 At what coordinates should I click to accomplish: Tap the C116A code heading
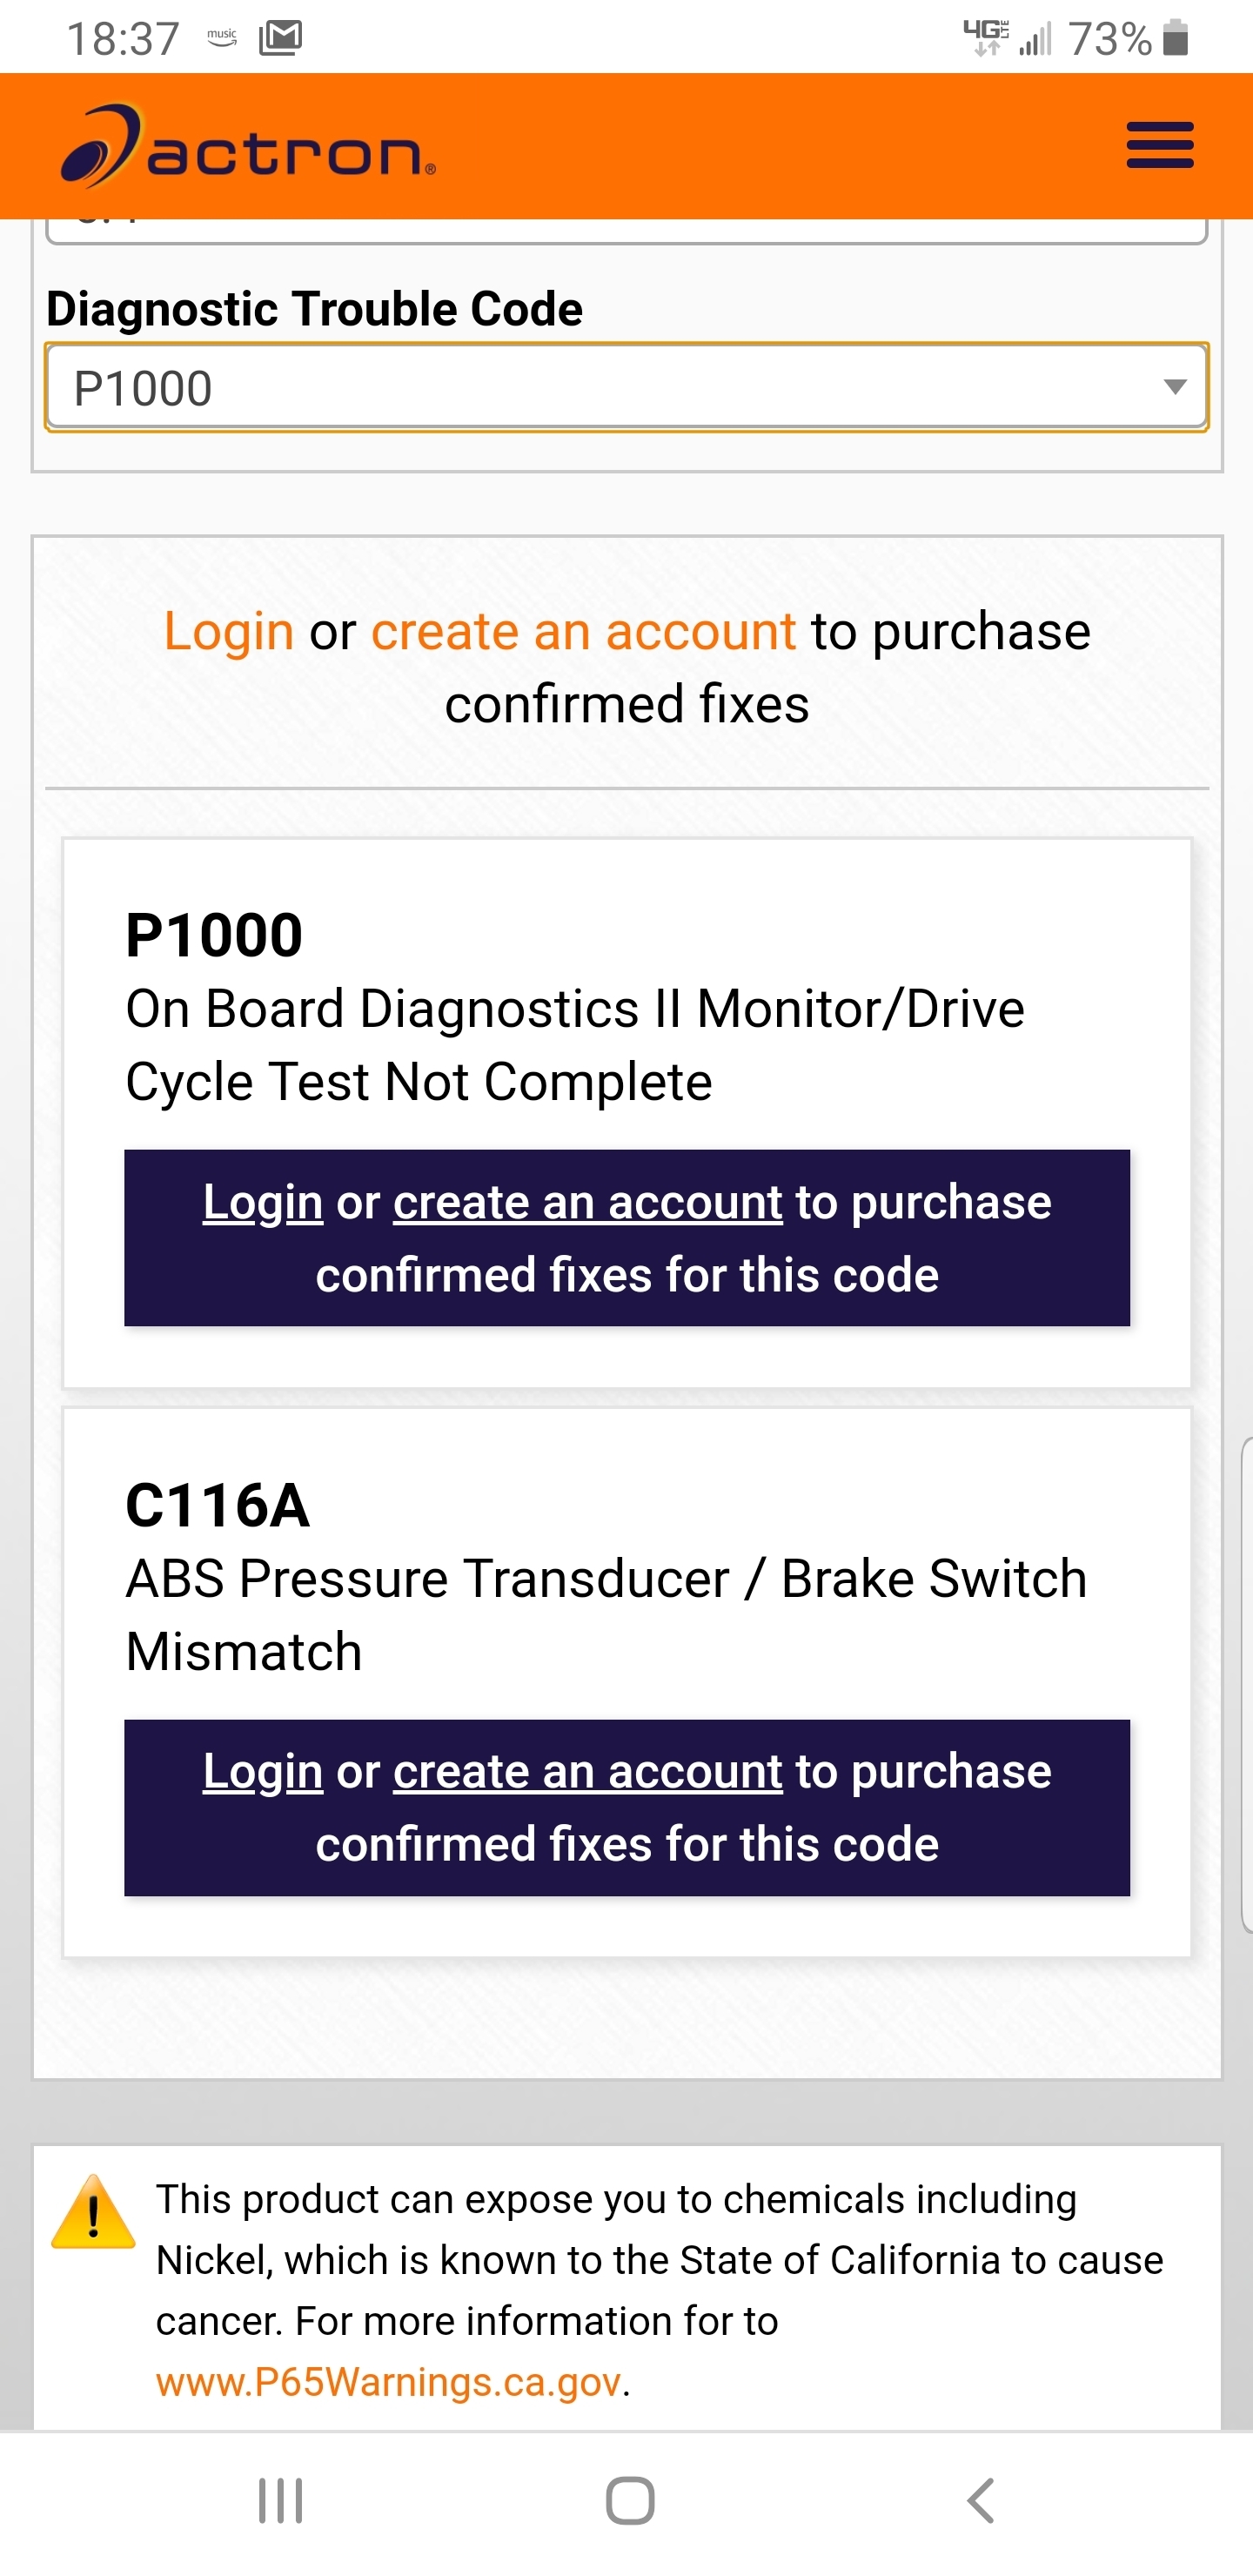(217, 1505)
